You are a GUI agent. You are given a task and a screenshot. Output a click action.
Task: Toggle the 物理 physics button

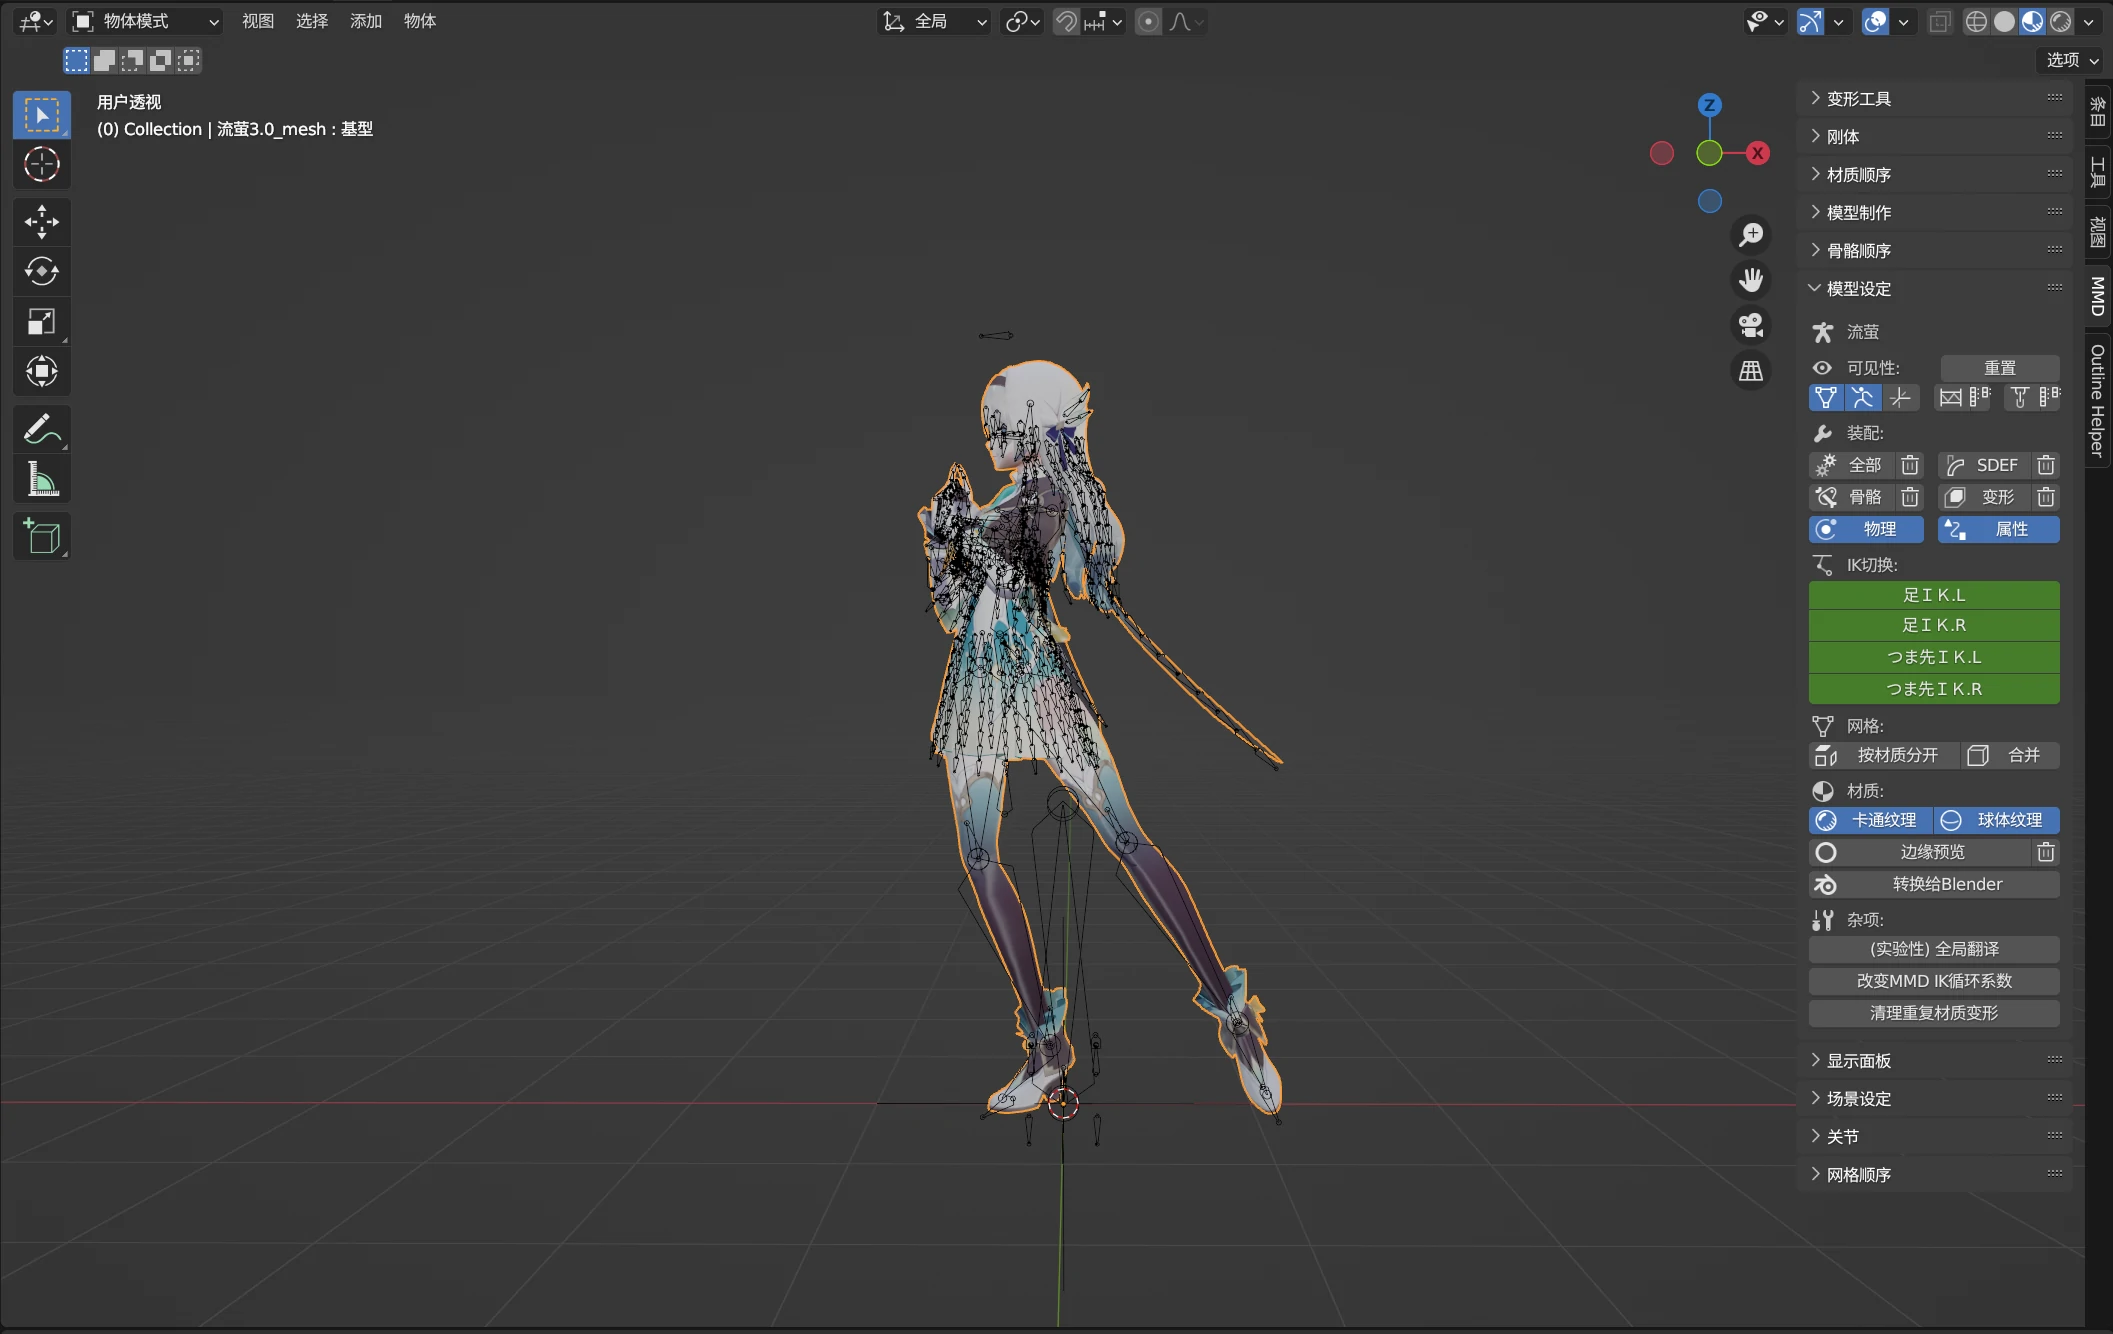(1866, 529)
